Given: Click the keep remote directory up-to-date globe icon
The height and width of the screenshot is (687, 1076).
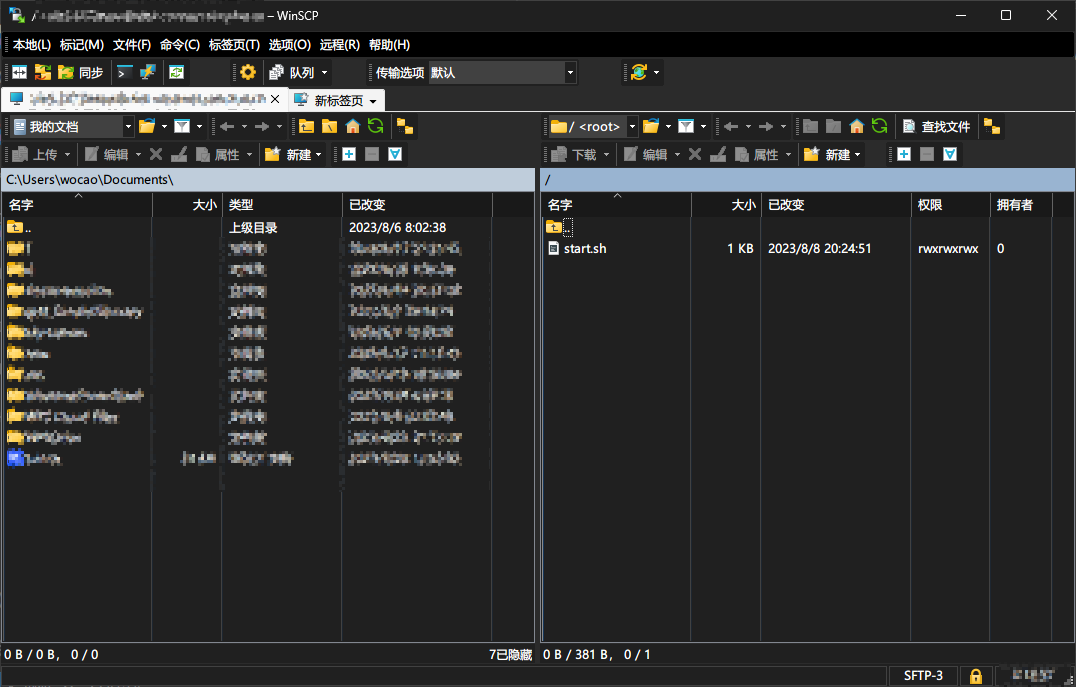Looking at the screenshot, I should 638,72.
